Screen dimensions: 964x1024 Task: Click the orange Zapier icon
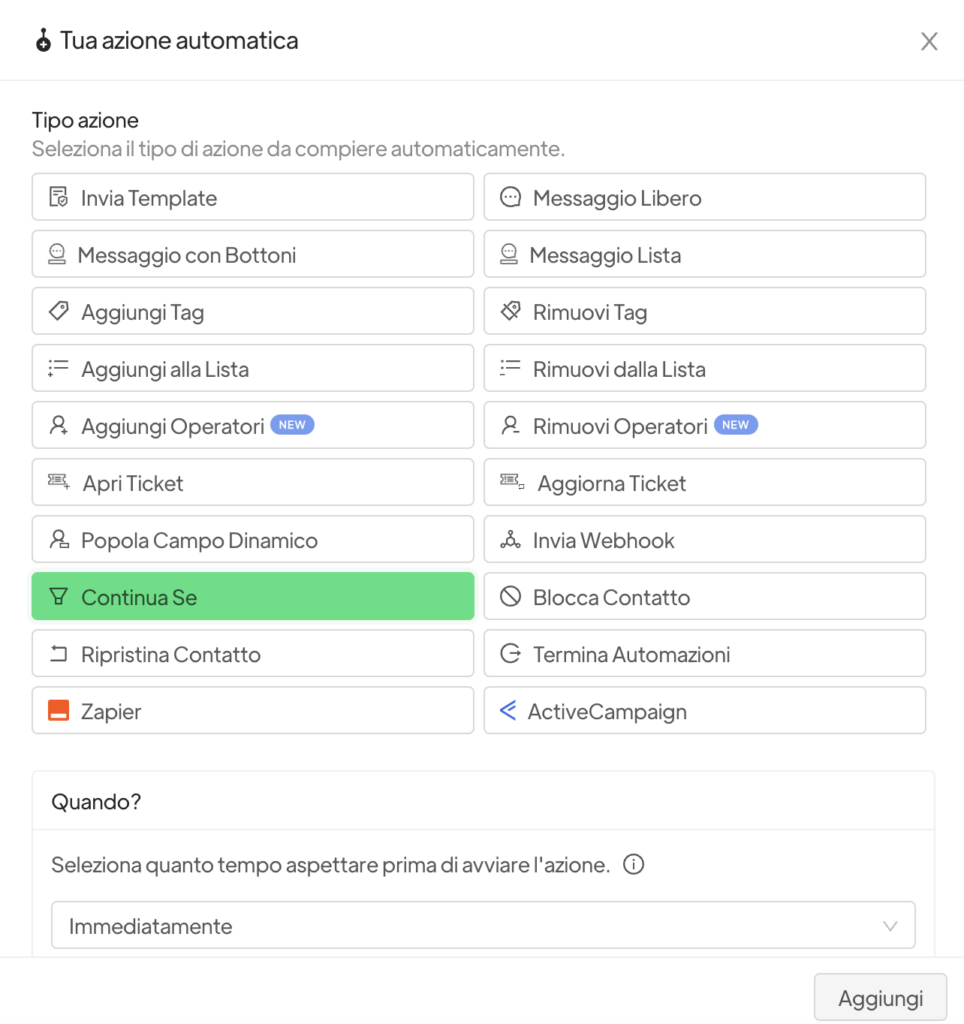pos(58,711)
